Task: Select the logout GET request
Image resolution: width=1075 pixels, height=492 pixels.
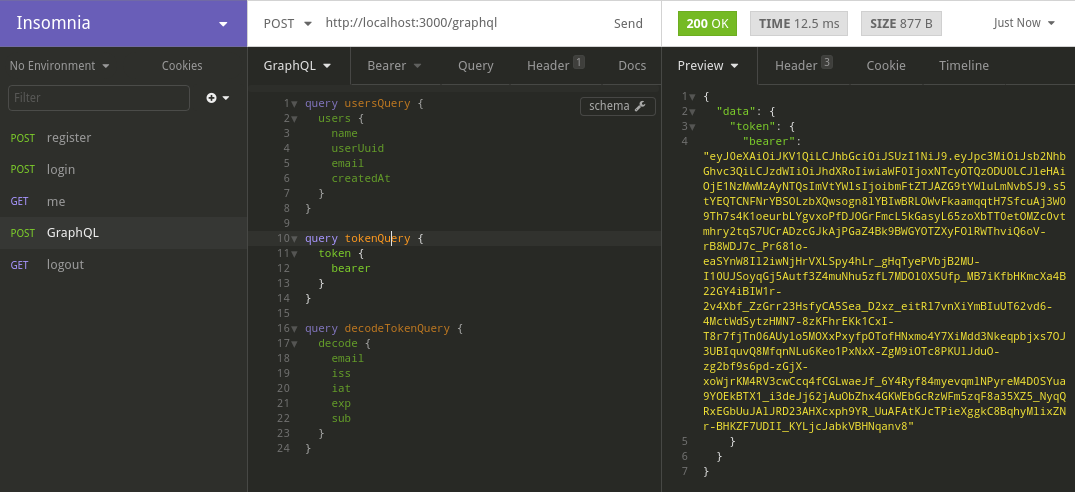Action: (x=123, y=265)
